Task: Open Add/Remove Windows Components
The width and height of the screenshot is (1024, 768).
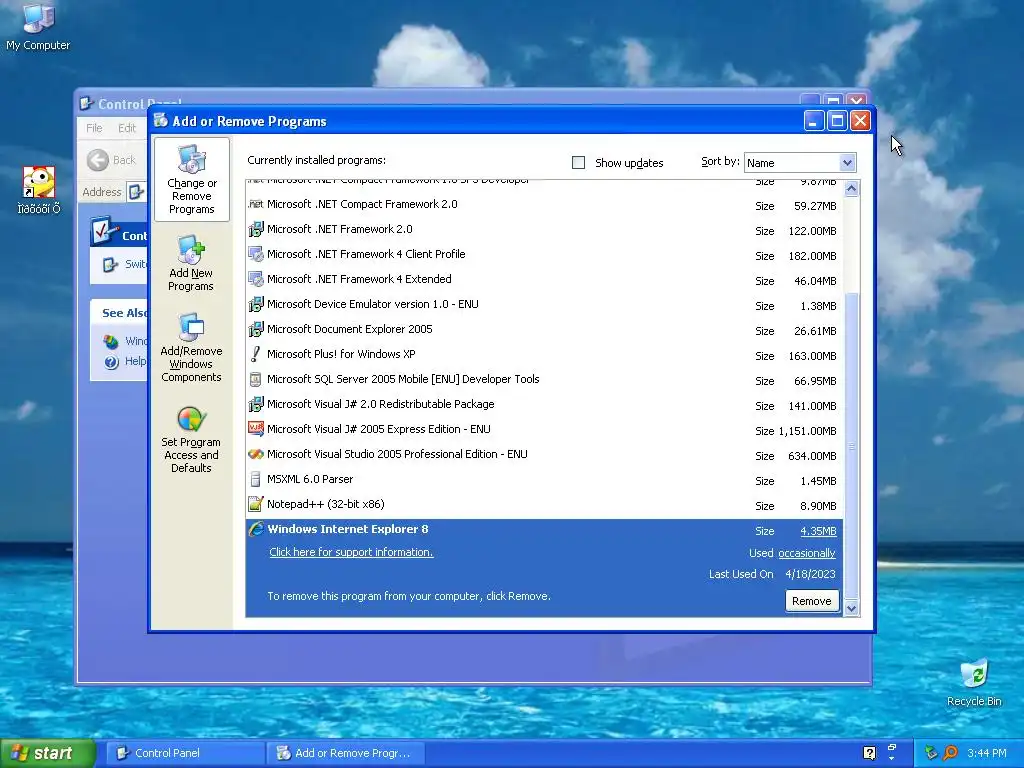Action: coord(191,347)
